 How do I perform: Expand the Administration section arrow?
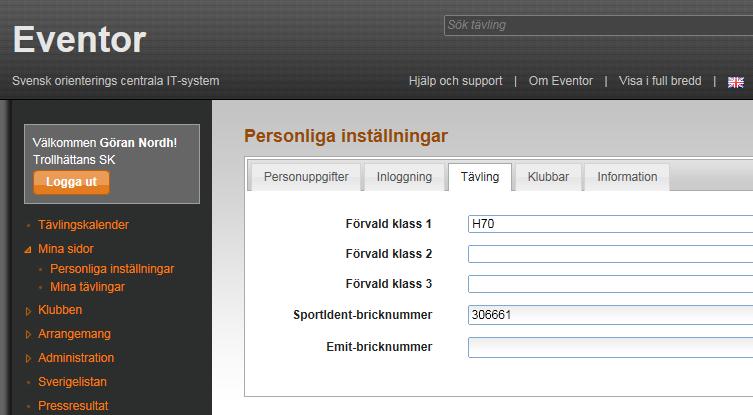(28, 358)
